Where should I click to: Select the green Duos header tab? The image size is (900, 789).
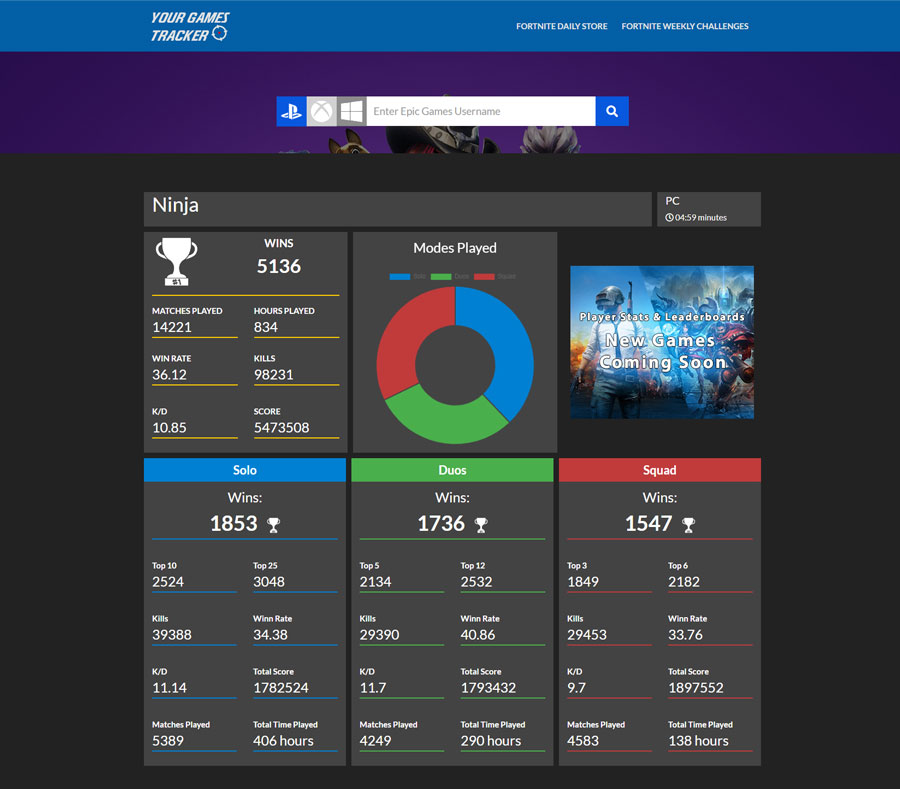click(x=452, y=470)
